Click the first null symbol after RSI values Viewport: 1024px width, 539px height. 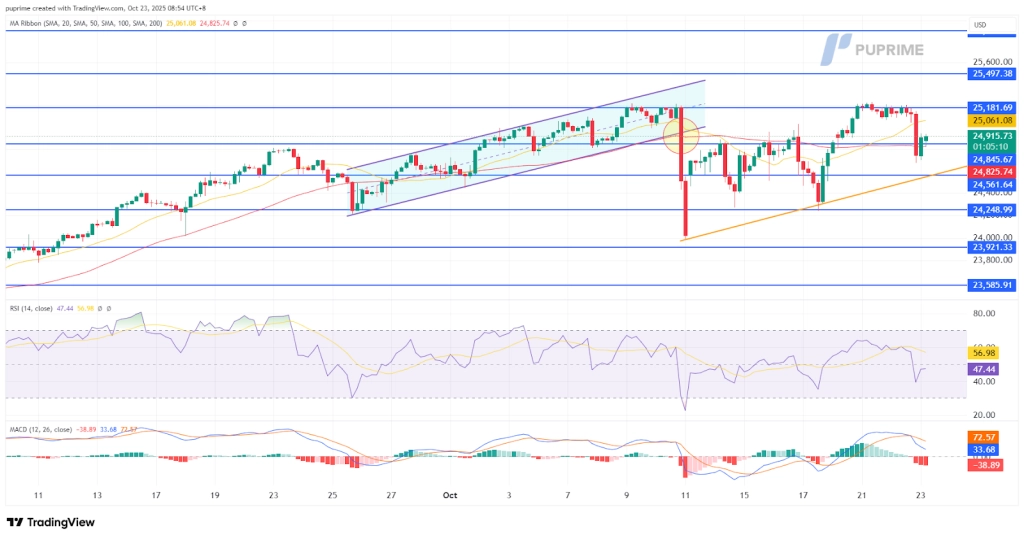(x=97, y=309)
